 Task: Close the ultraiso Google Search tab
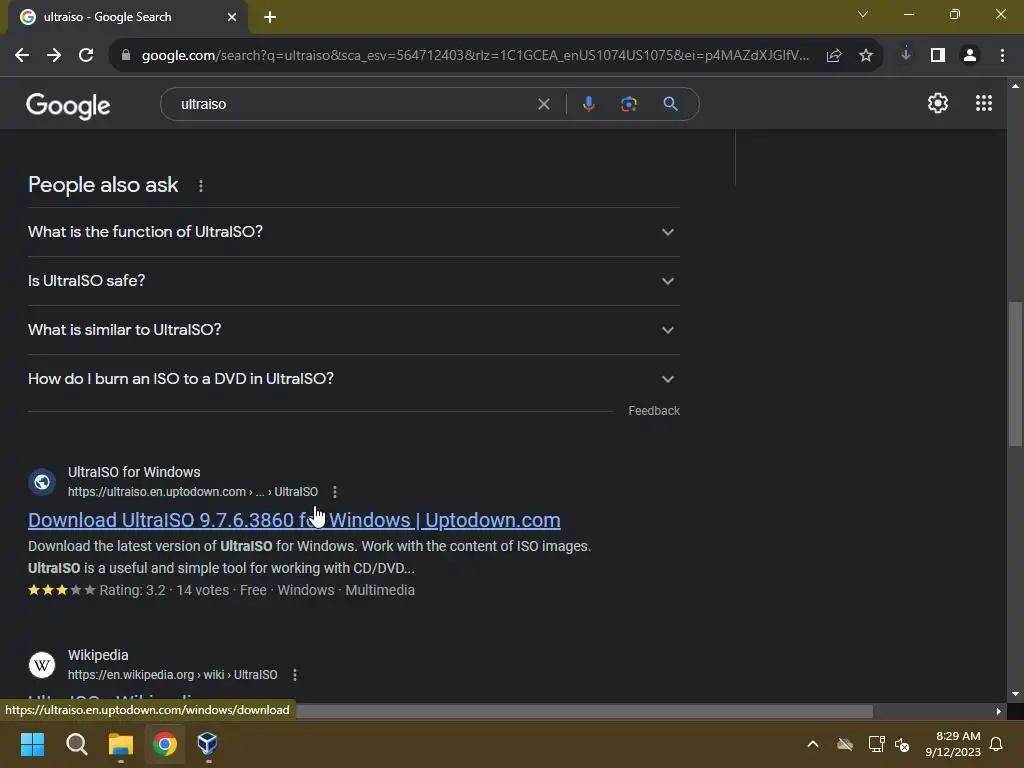tap(232, 17)
